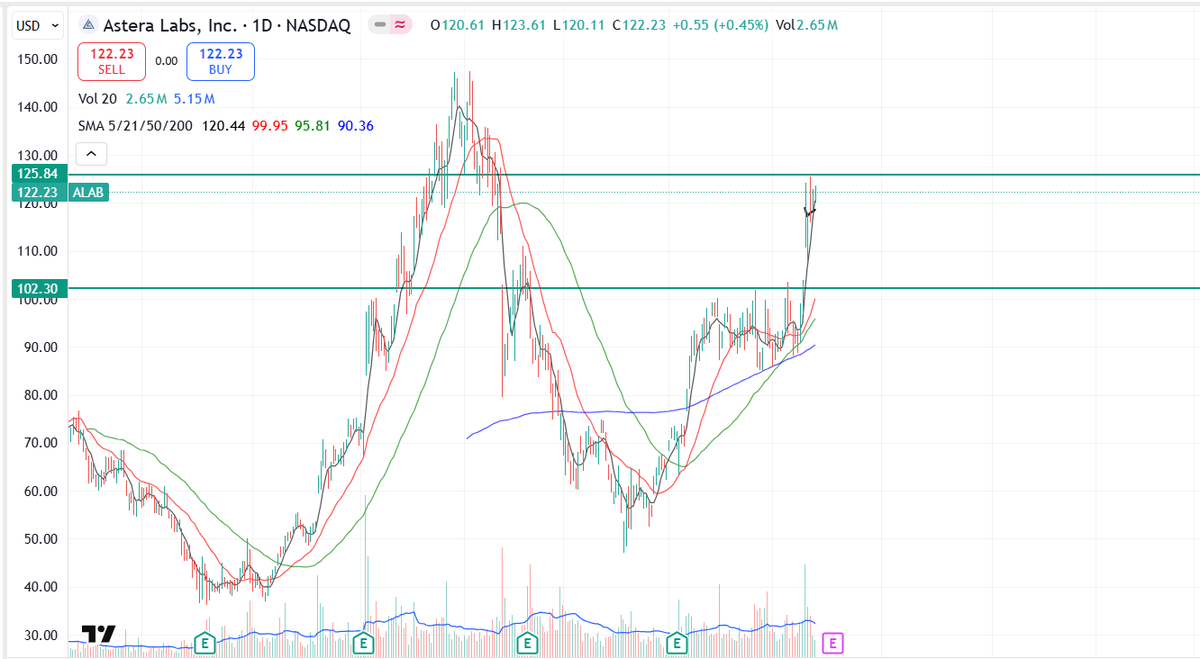Image resolution: width=1200 pixels, height=659 pixels.
Task: Click the 30.00 price axis label
Action: (x=38, y=635)
